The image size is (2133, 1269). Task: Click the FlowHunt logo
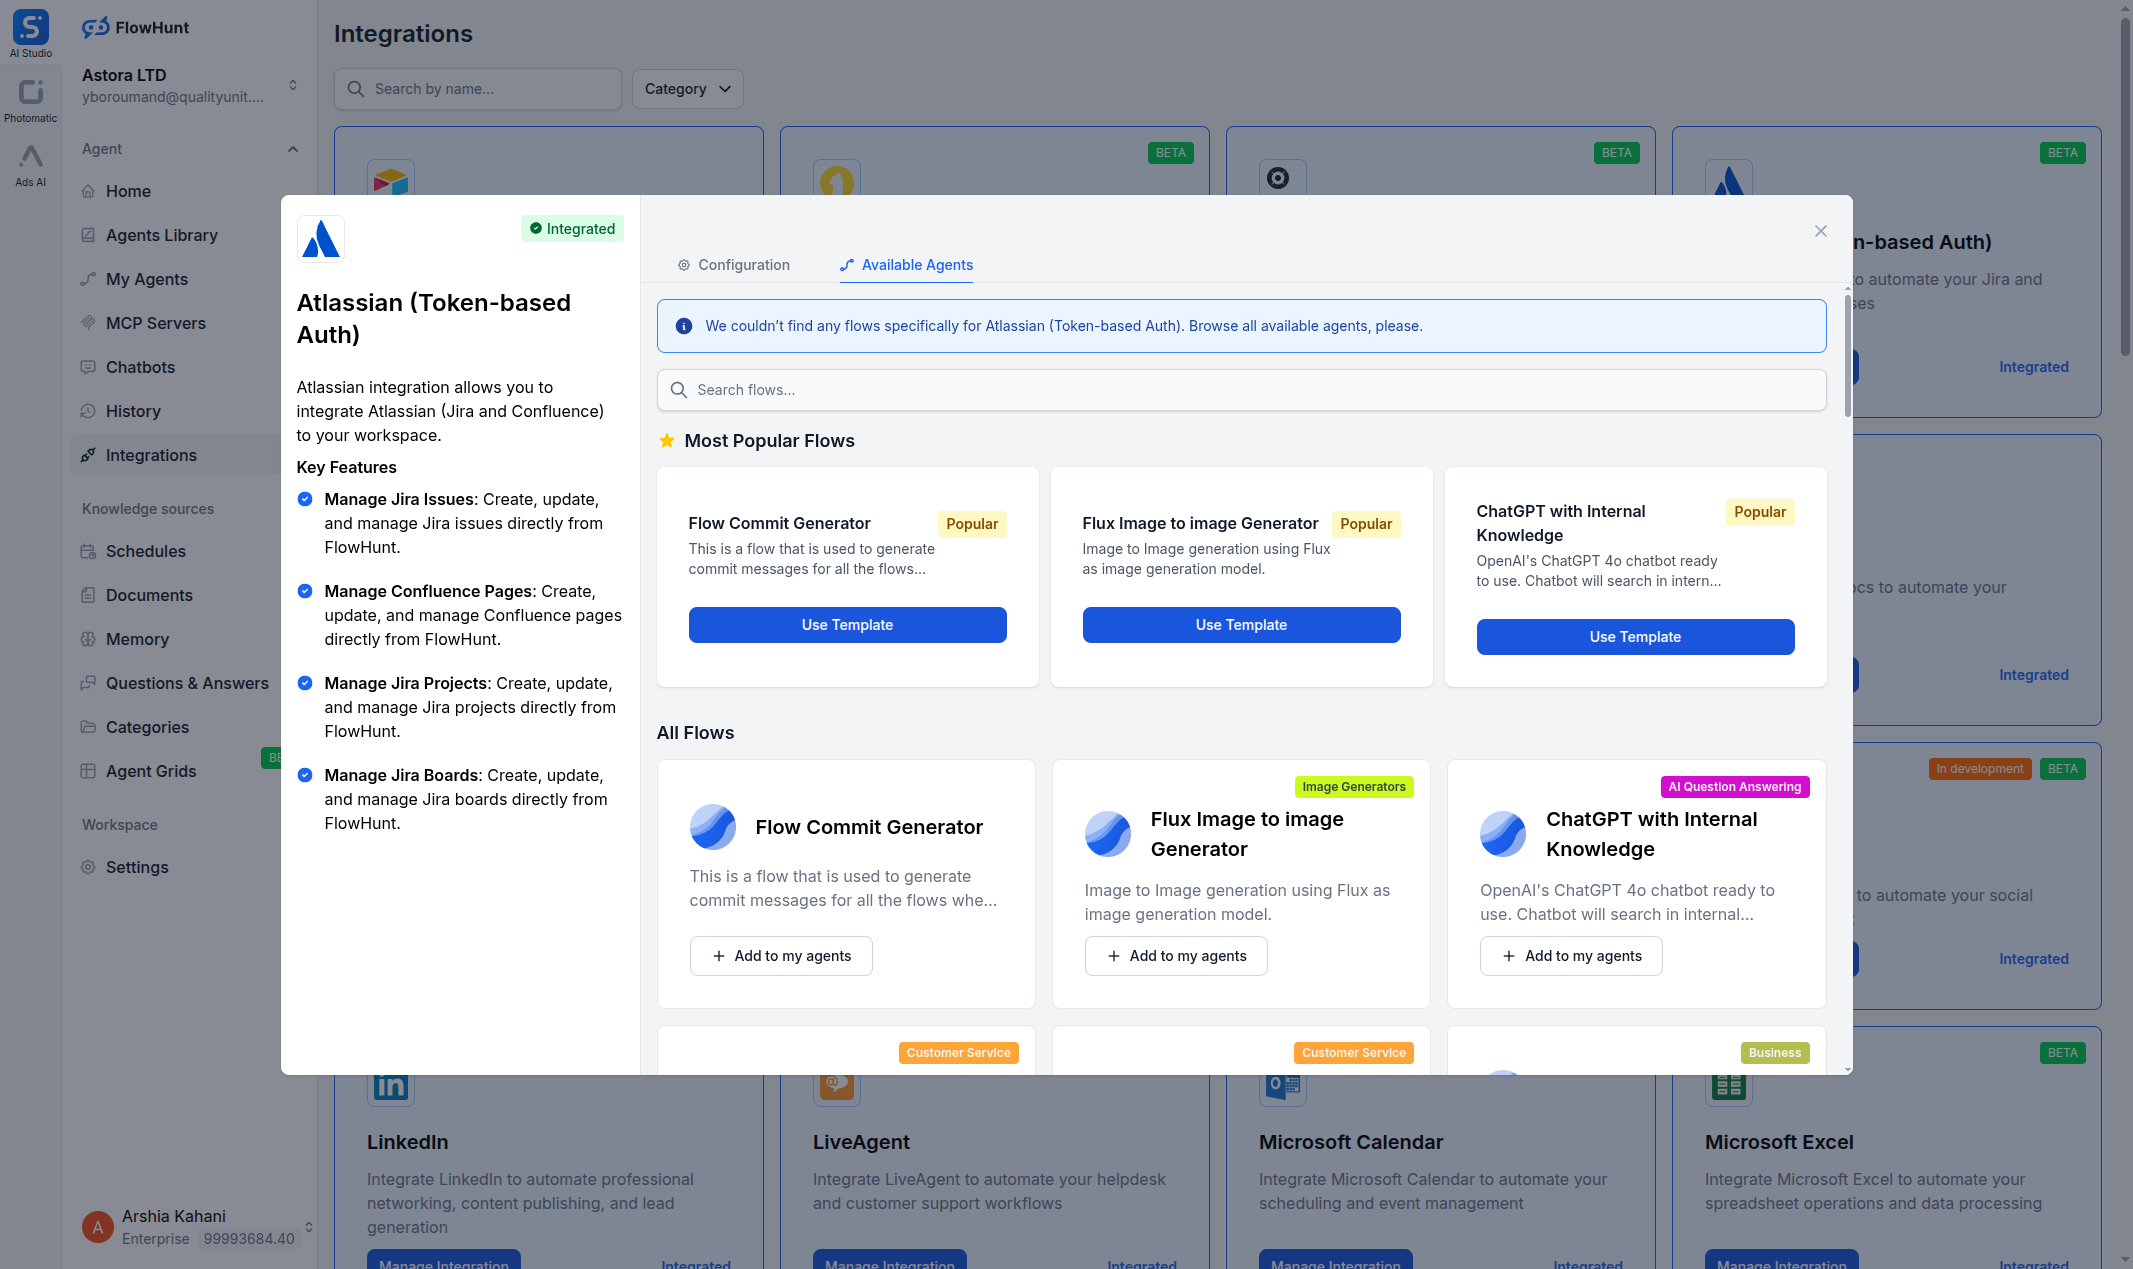pos(135,27)
